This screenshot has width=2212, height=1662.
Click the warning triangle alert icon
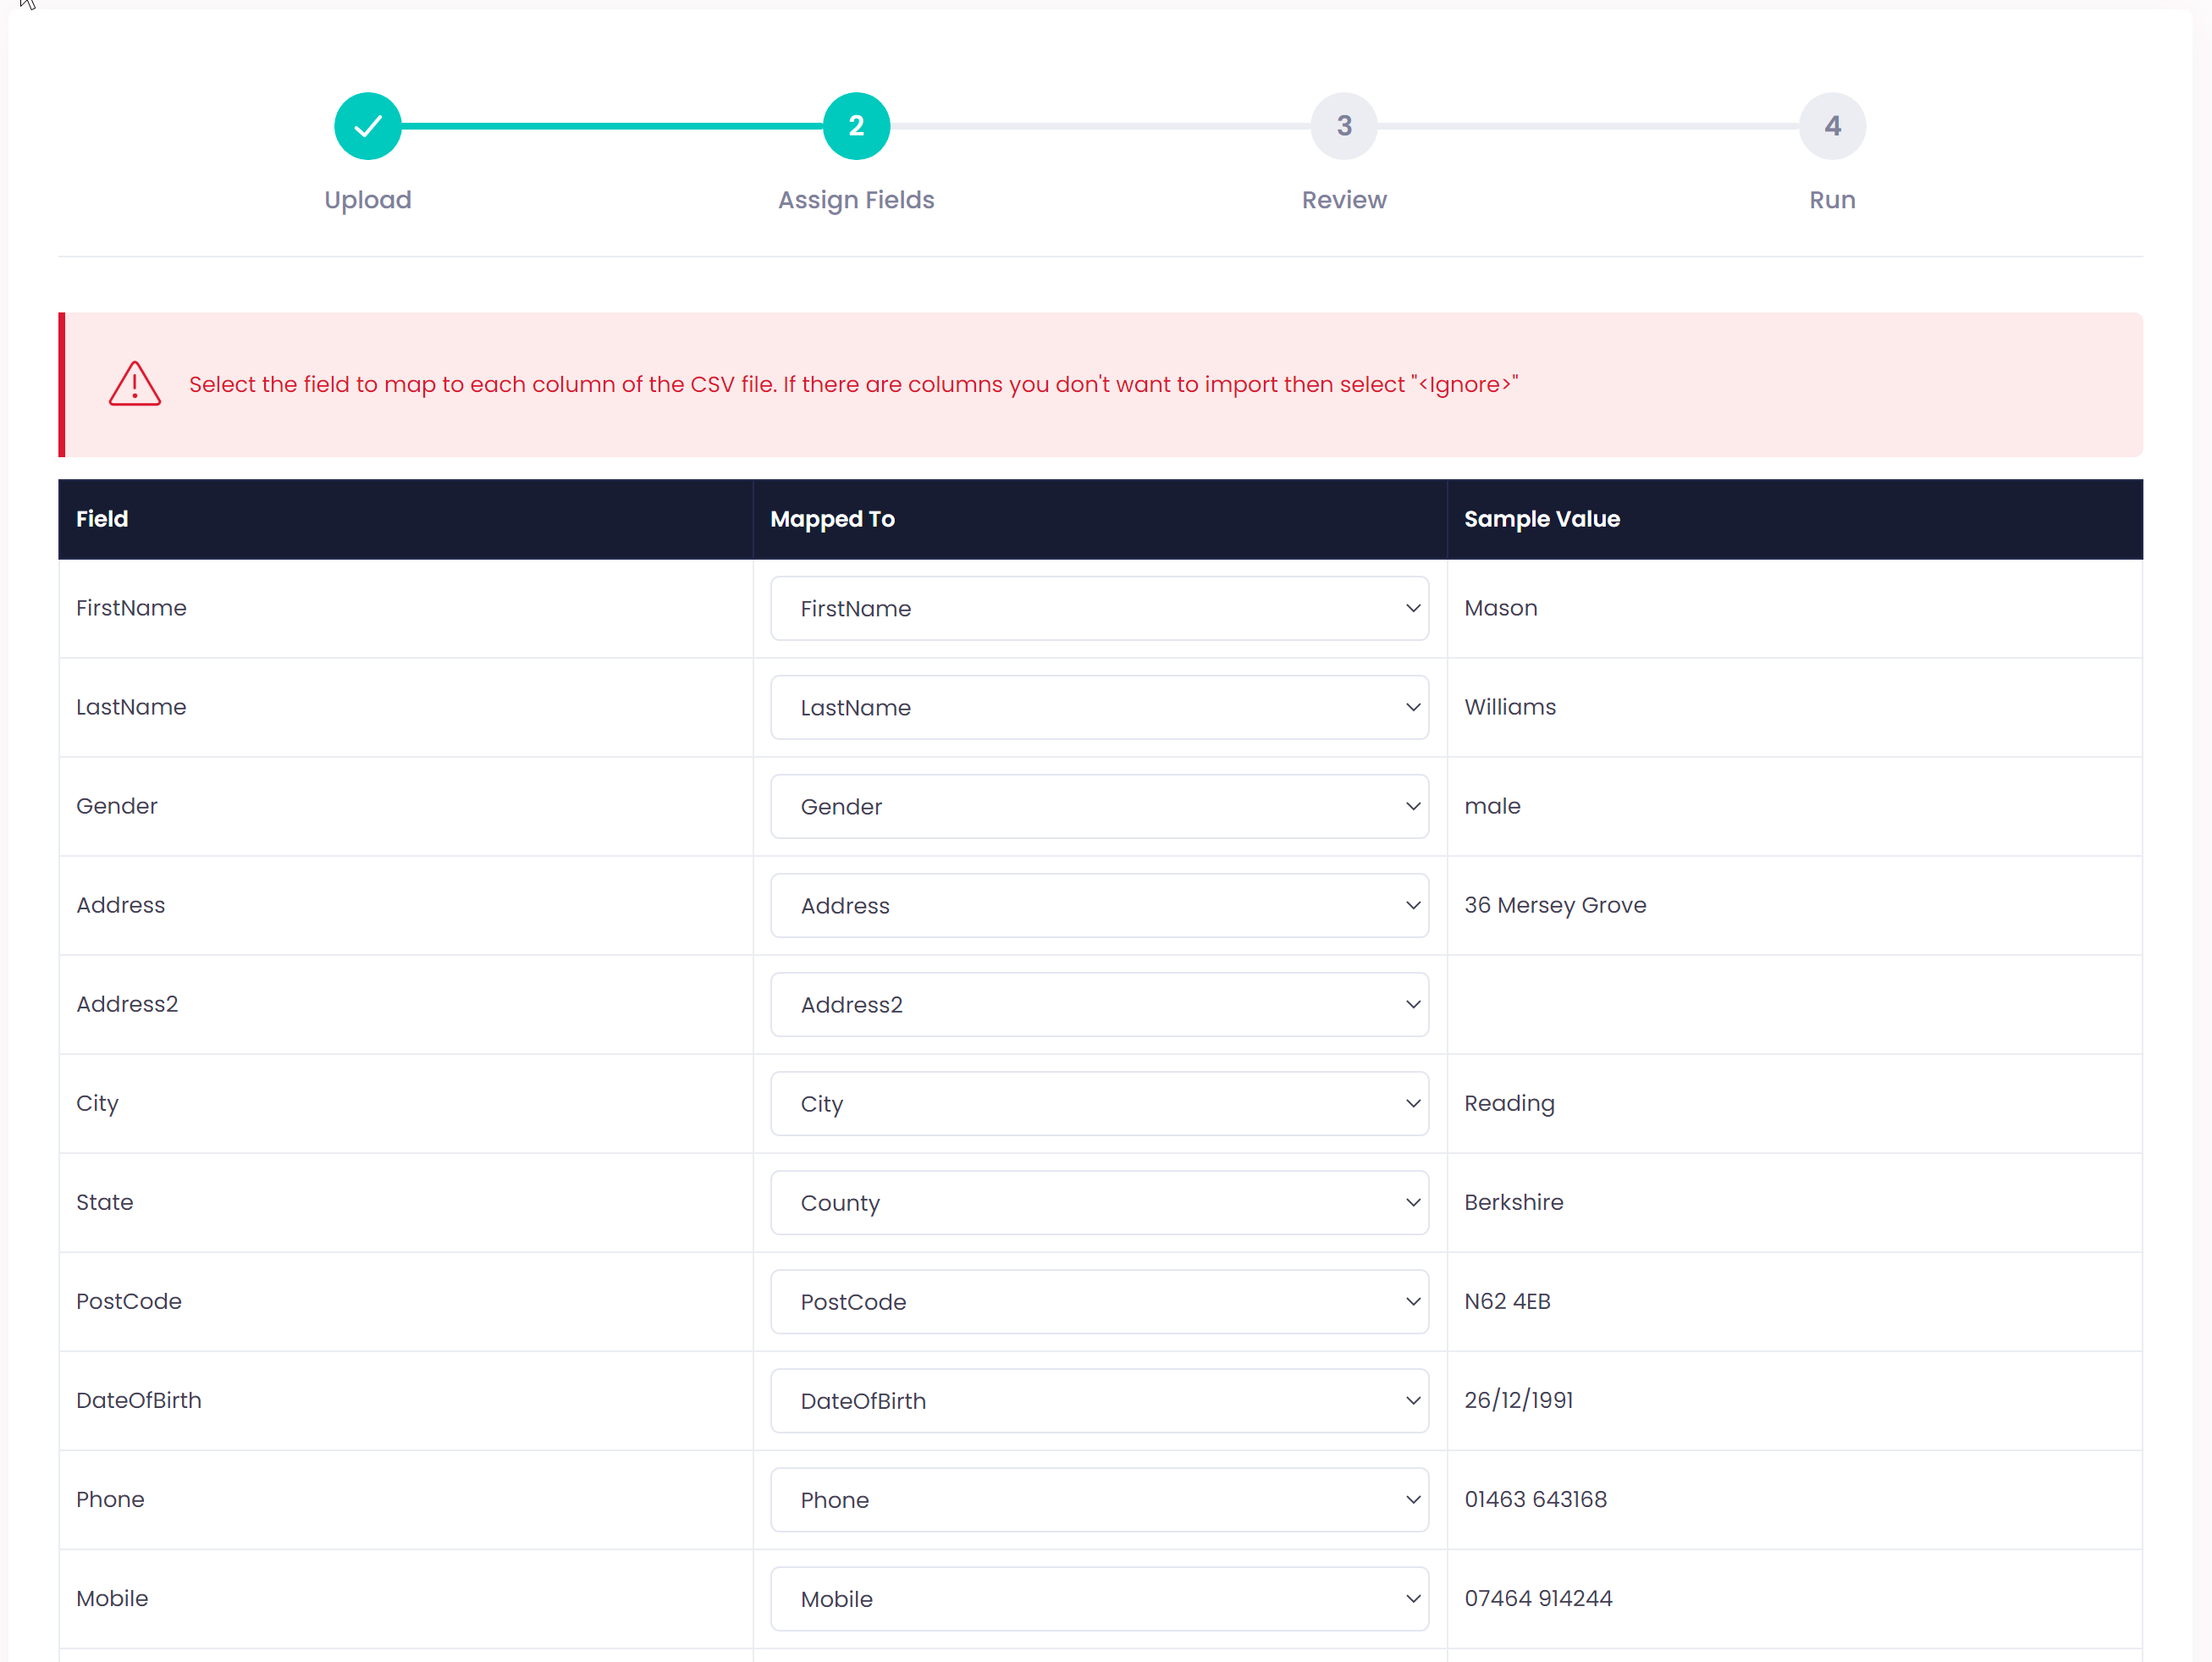(x=135, y=384)
